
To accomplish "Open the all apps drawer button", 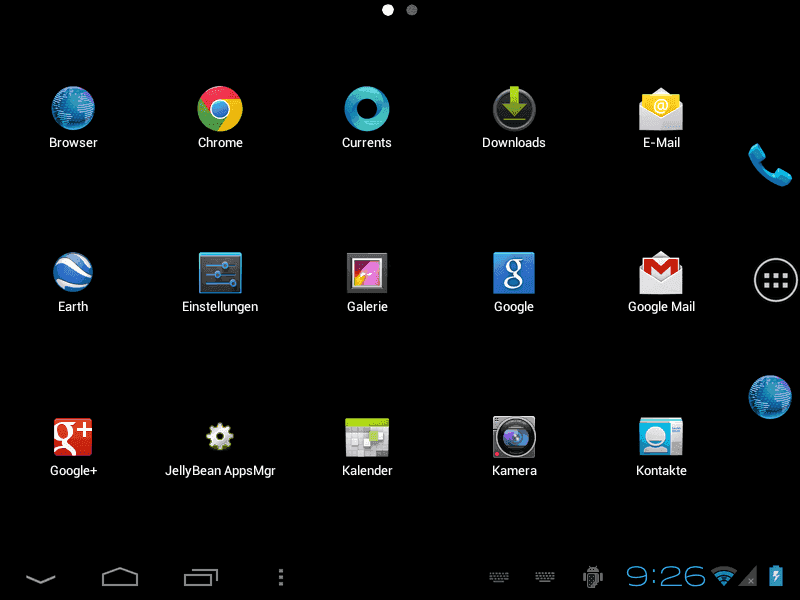I will click(776, 280).
